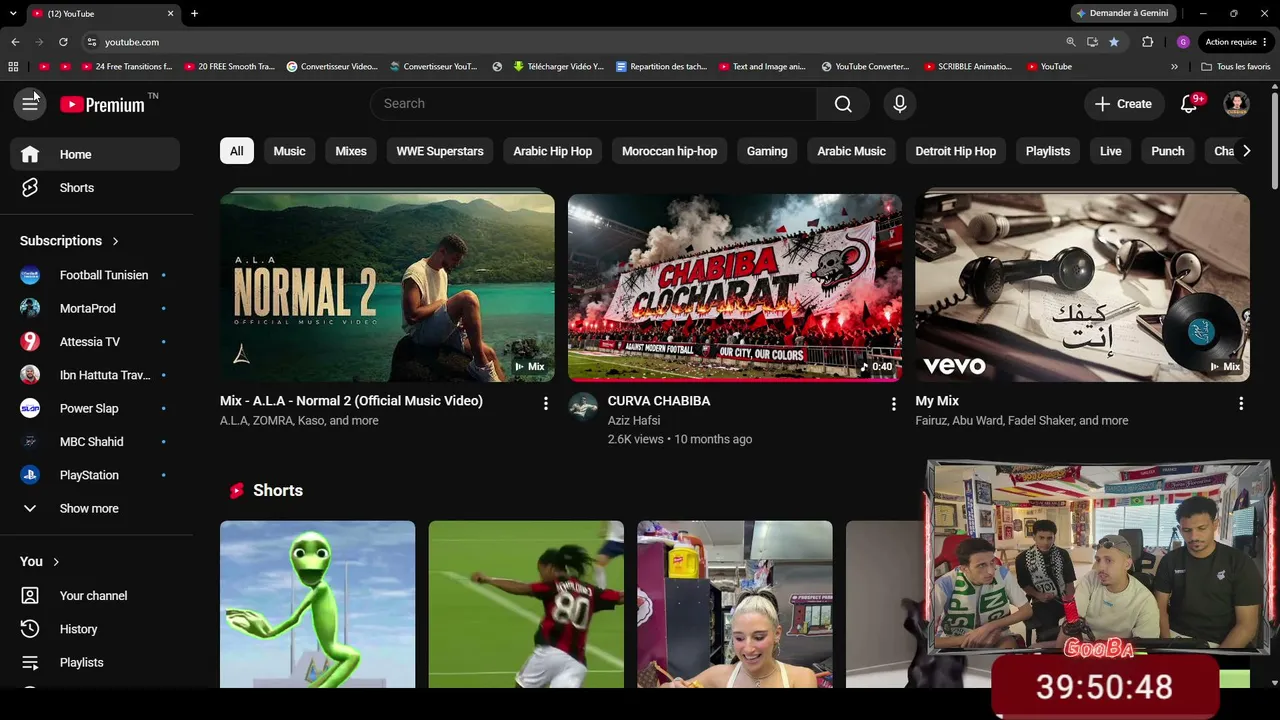Open the Tous les favoris bookmarks folder
Image resolution: width=1280 pixels, height=720 pixels.
[x=1235, y=67]
